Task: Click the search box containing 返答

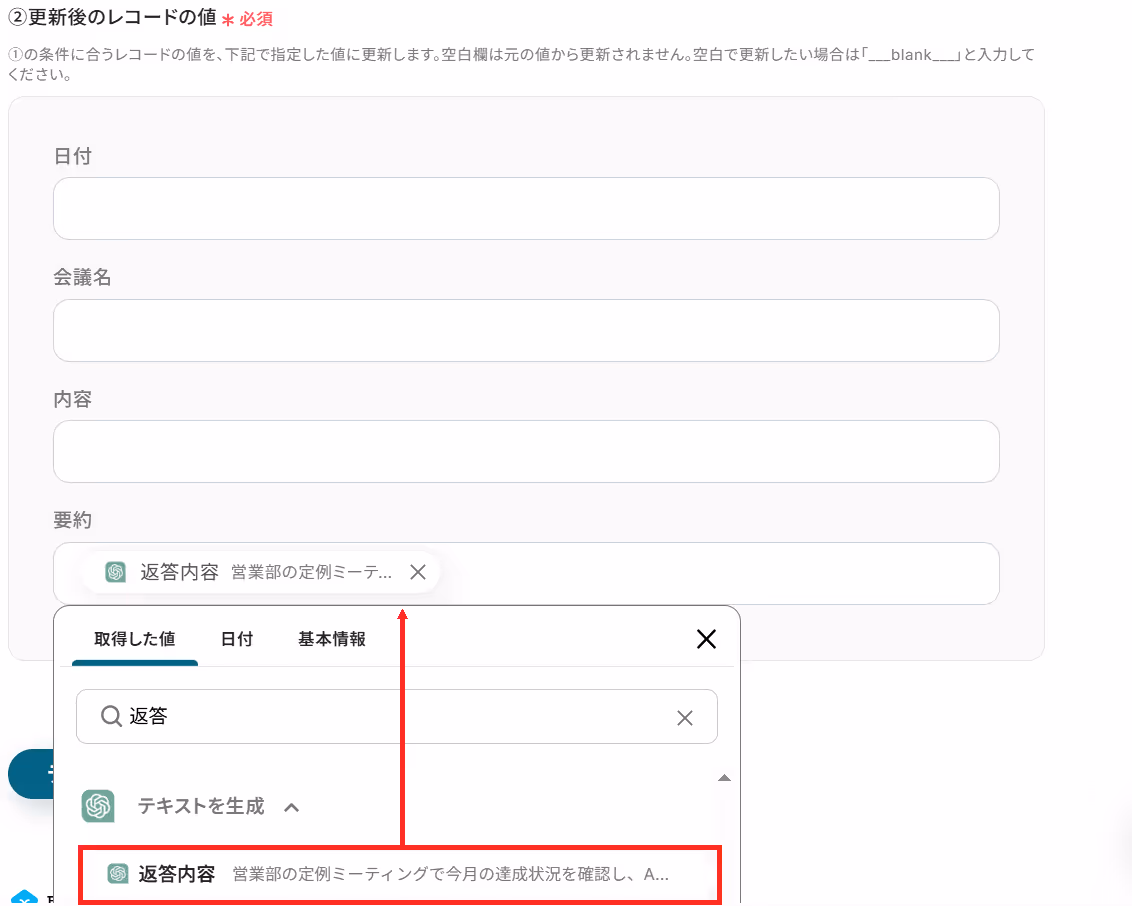Action: (x=397, y=717)
